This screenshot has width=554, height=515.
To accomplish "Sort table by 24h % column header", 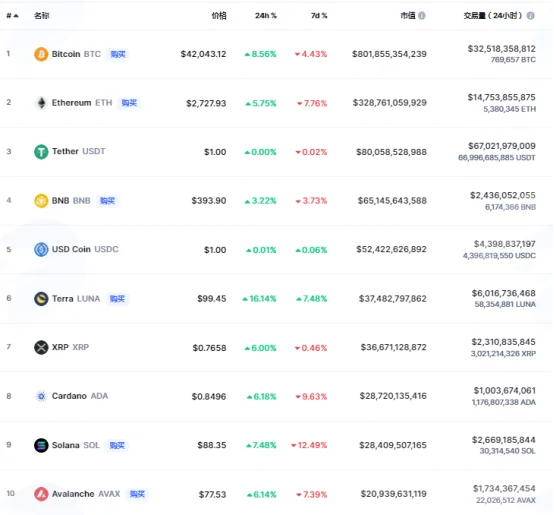I will pos(266,16).
